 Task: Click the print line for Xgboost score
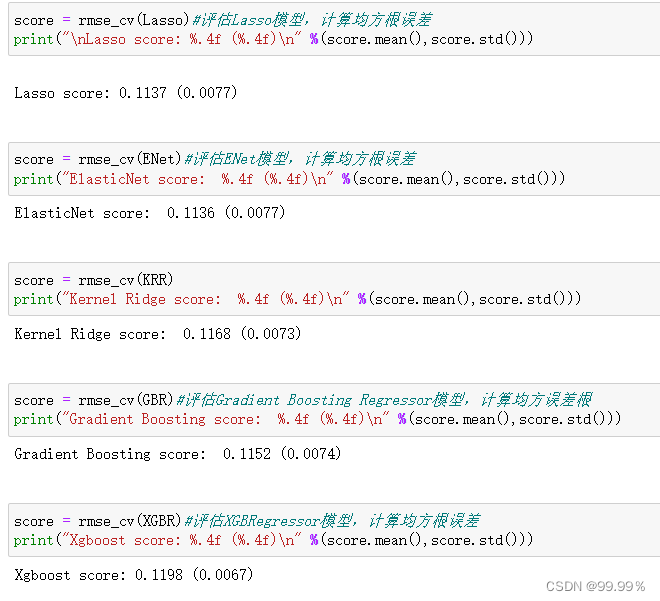tap(273, 540)
